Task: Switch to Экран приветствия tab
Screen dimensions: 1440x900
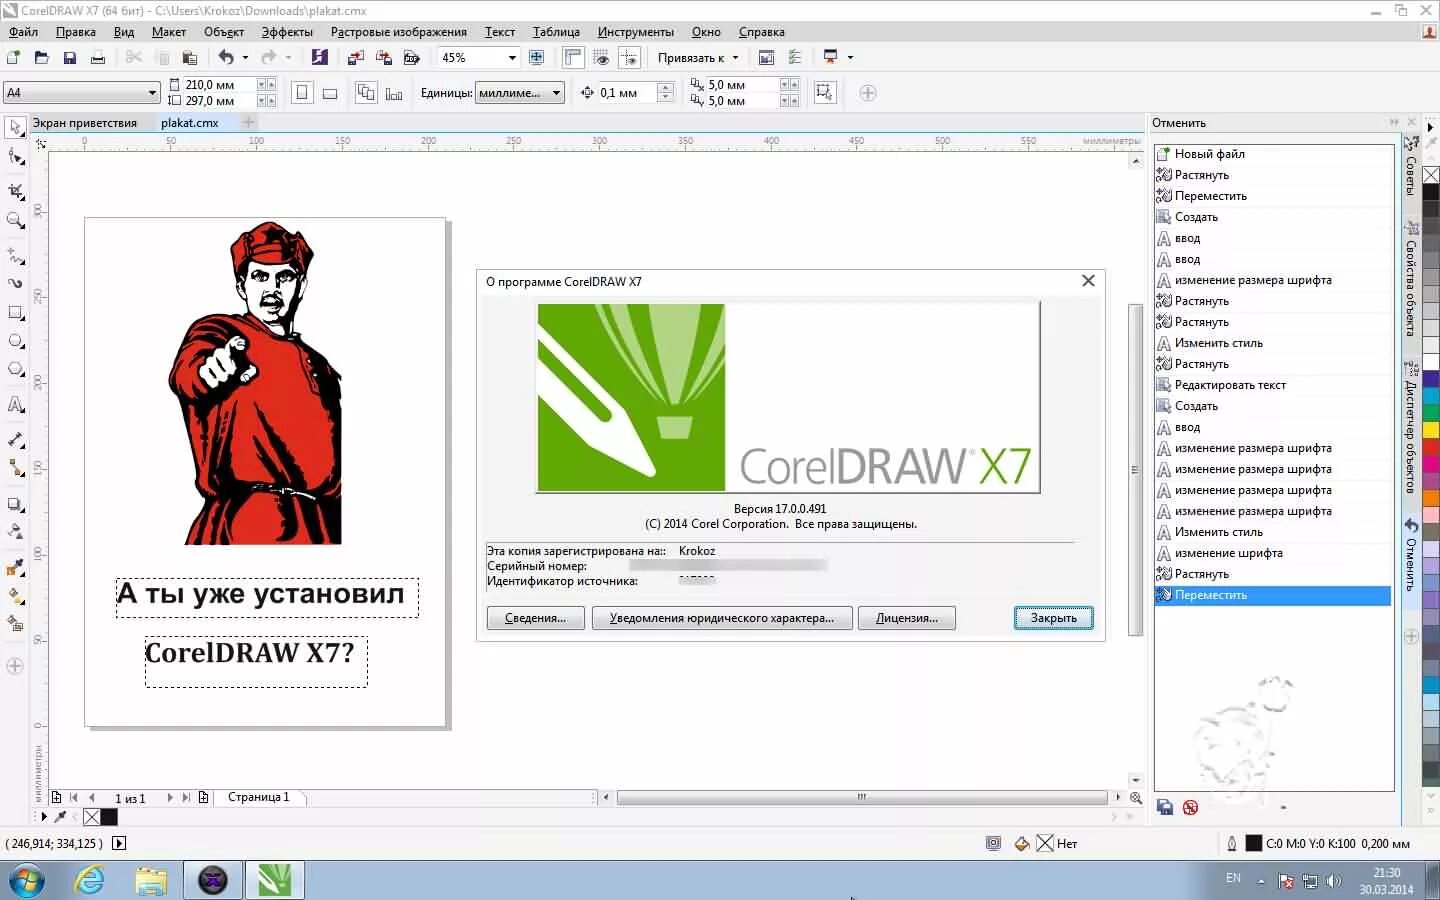Action: 85,123
